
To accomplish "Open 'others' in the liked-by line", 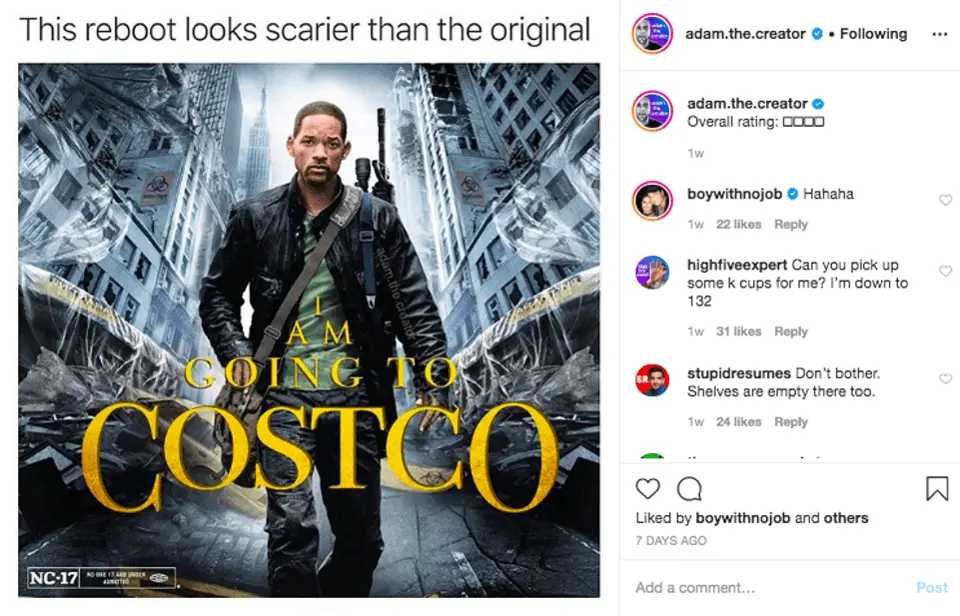I will click(x=846, y=518).
